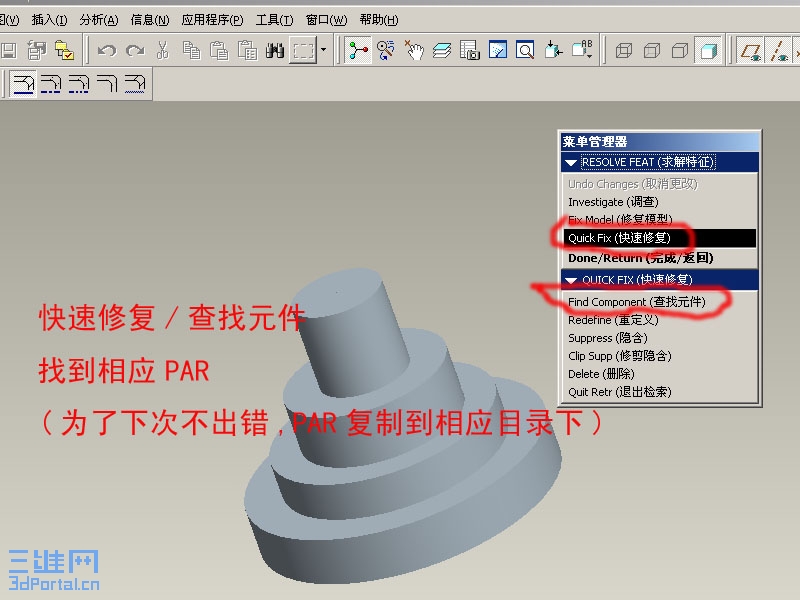Open the 工具(T) menu
This screenshot has width=800, height=600.
click(x=274, y=20)
